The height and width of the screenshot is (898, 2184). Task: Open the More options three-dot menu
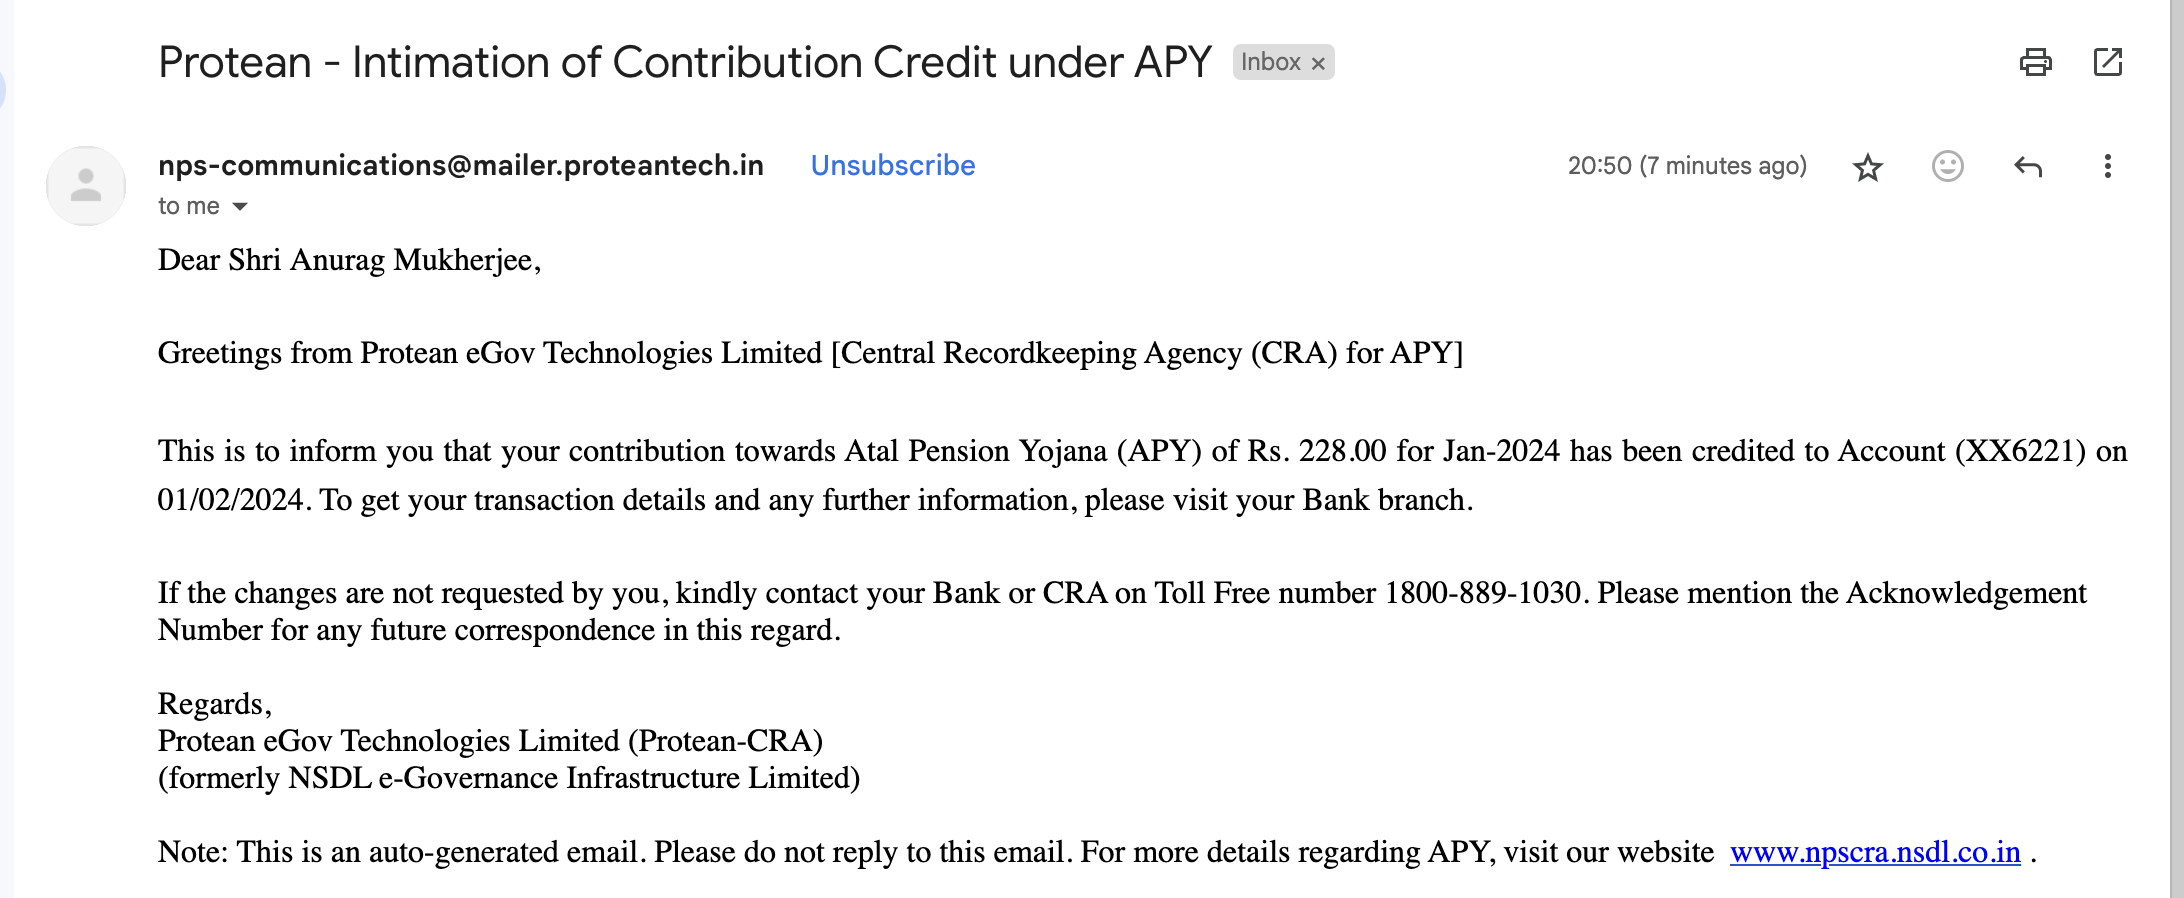[x=2107, y=166]
